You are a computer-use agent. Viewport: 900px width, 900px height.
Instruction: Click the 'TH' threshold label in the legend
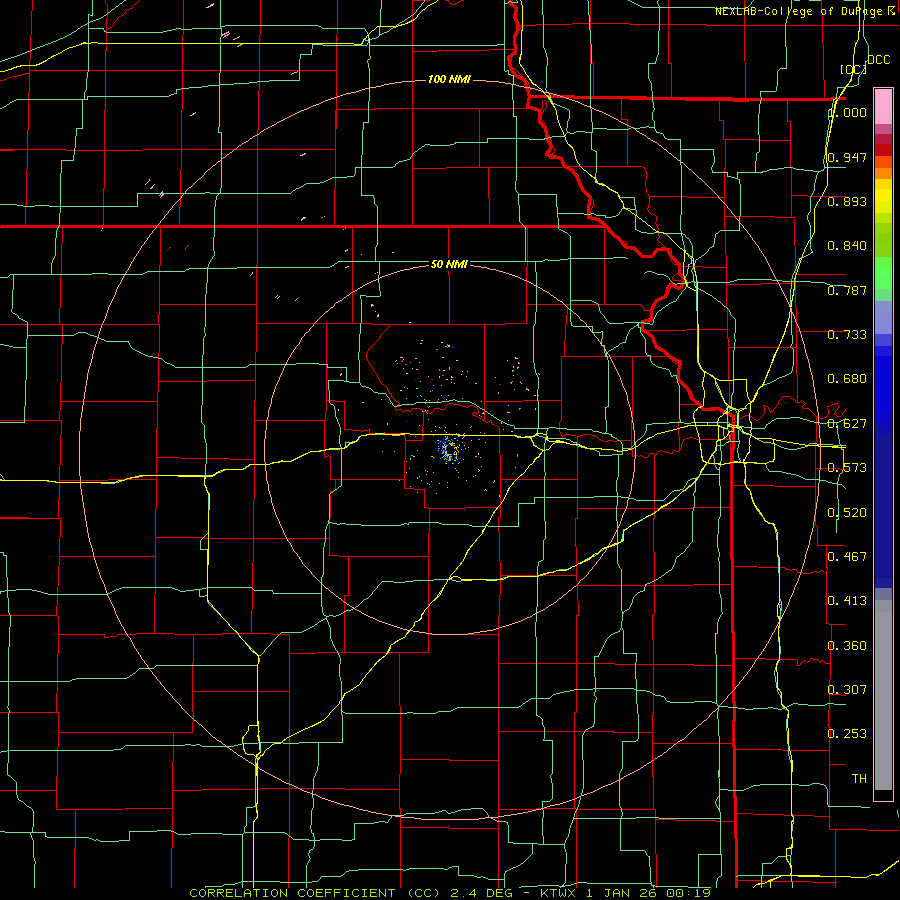(x=859, y=778)
